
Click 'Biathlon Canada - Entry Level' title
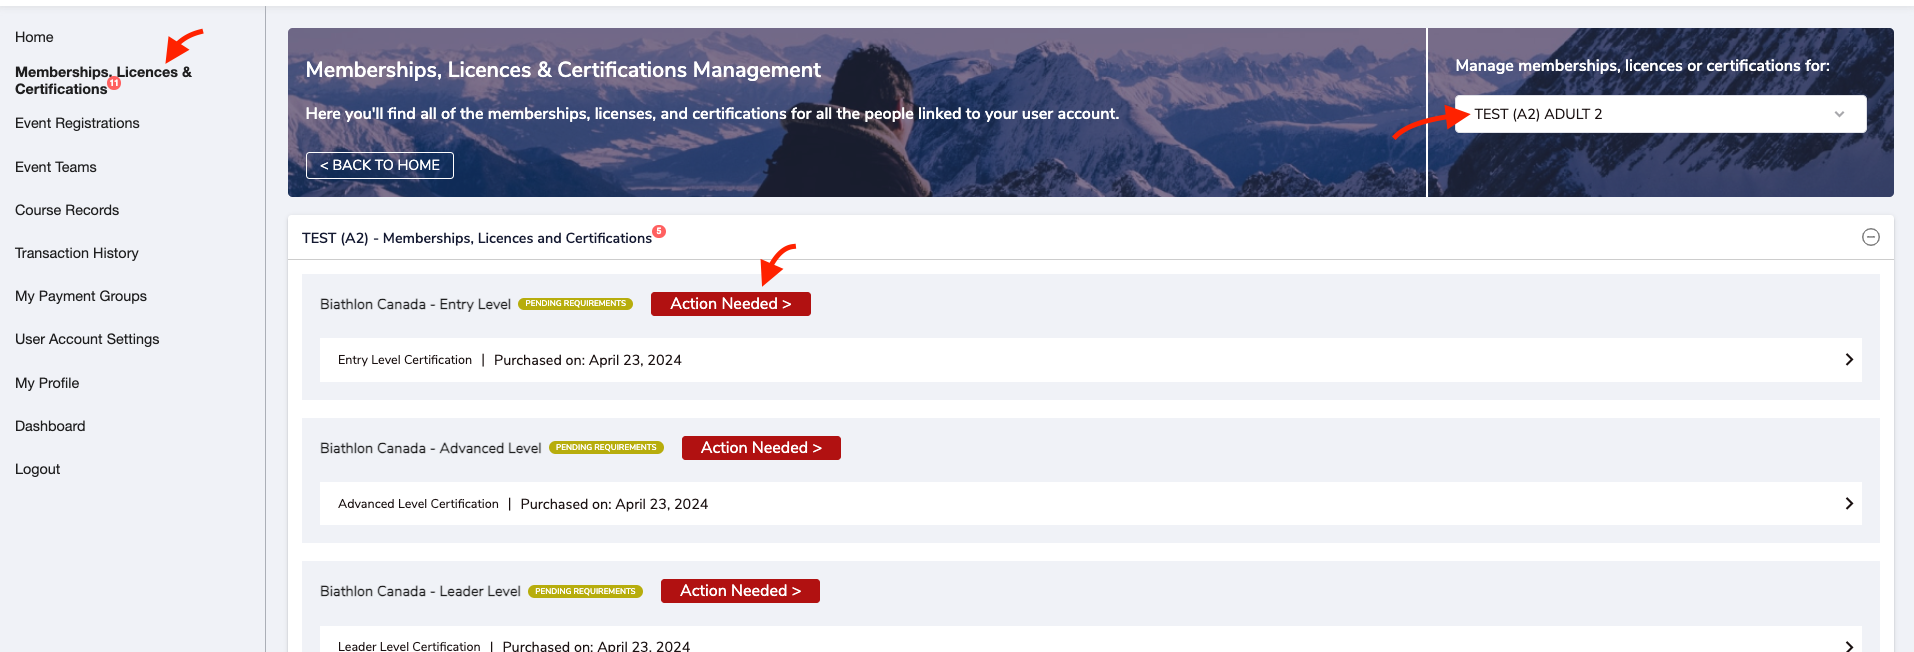415,304
